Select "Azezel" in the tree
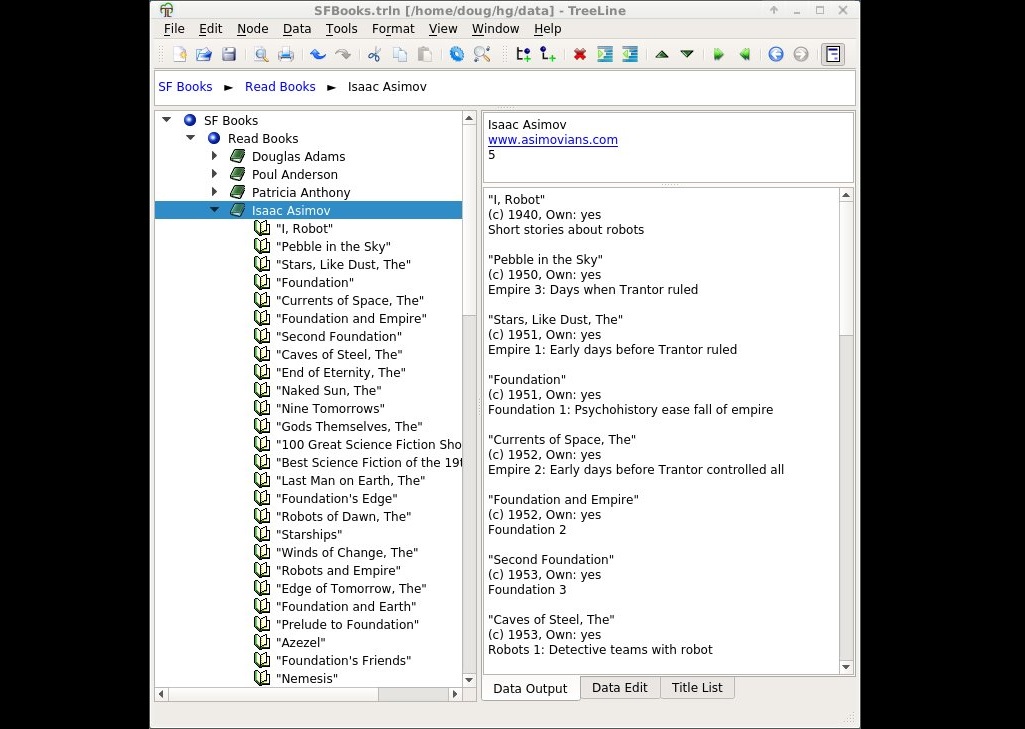This screenshot has height=729, width=1025. point(301,642)
